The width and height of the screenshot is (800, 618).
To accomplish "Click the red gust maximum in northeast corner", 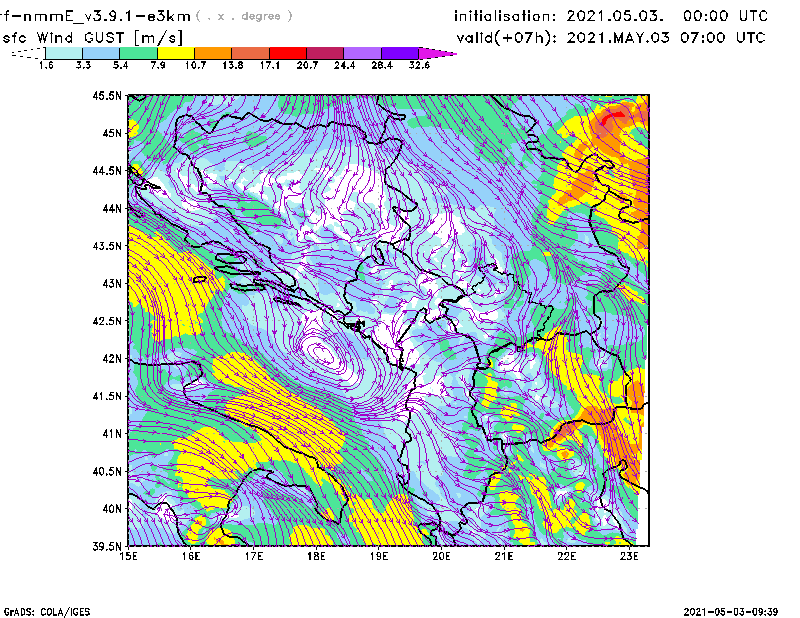I will tap(612, 118).
